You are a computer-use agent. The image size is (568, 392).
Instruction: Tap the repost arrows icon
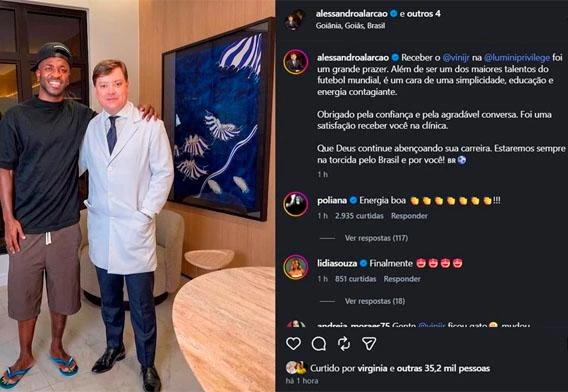[x=343, y=343]
